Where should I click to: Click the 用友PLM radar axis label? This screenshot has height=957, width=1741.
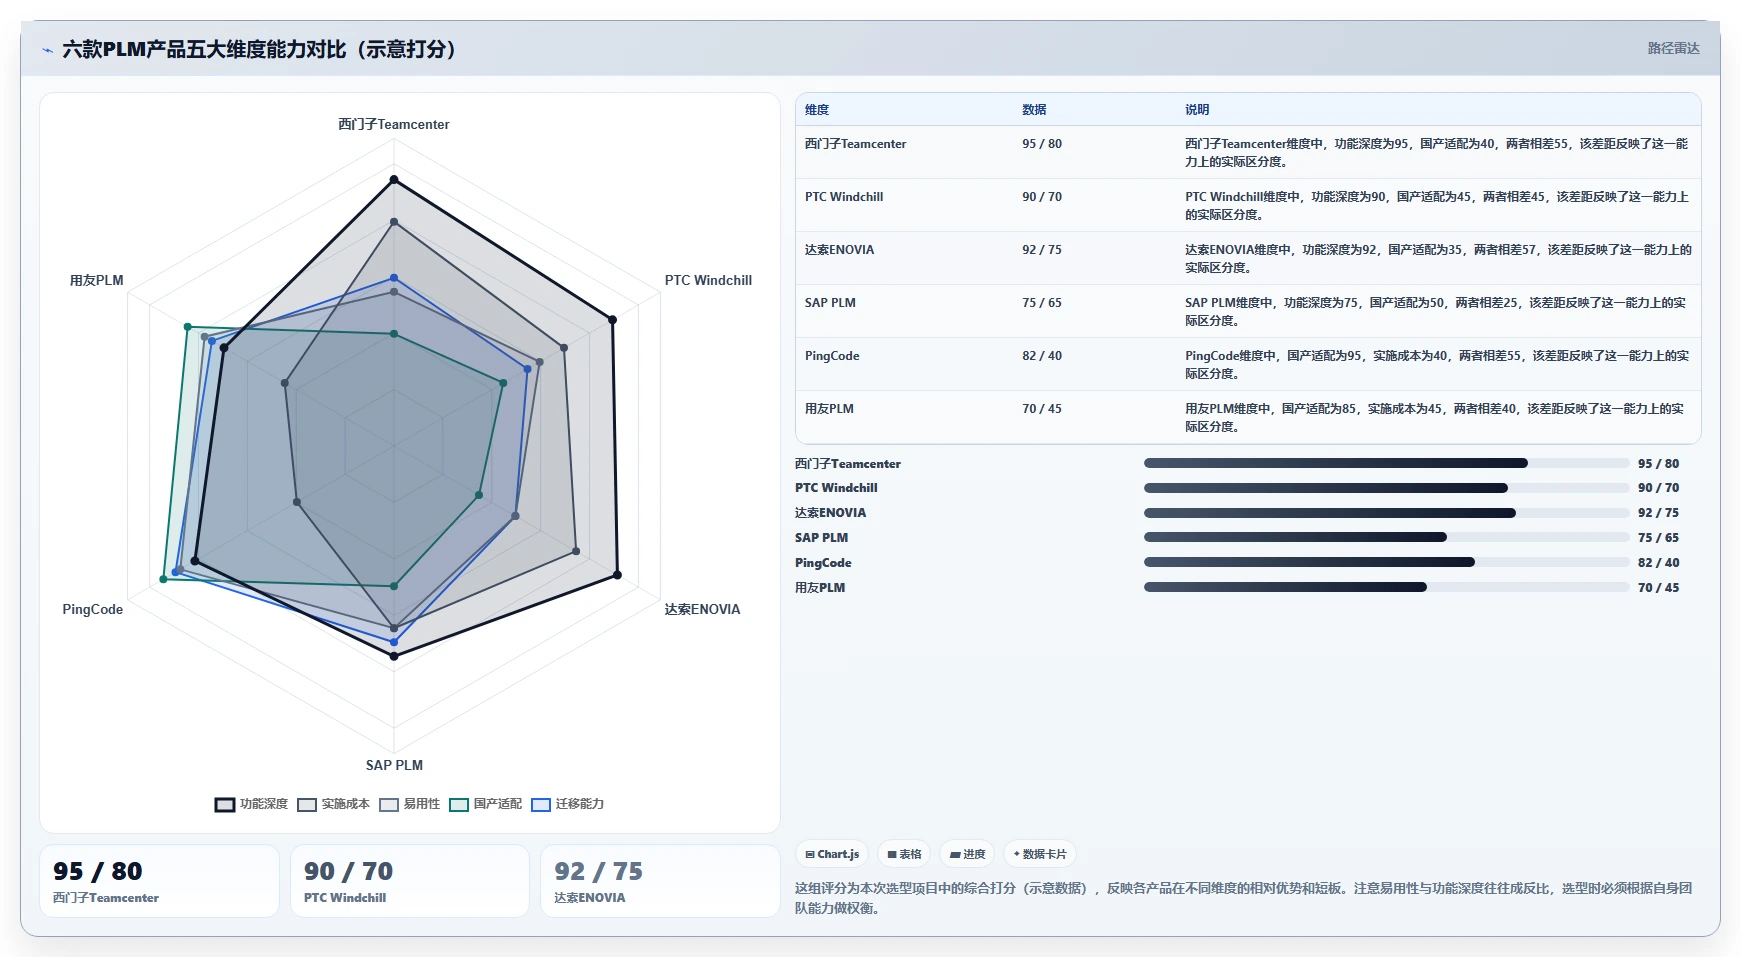tap(97, 280)
